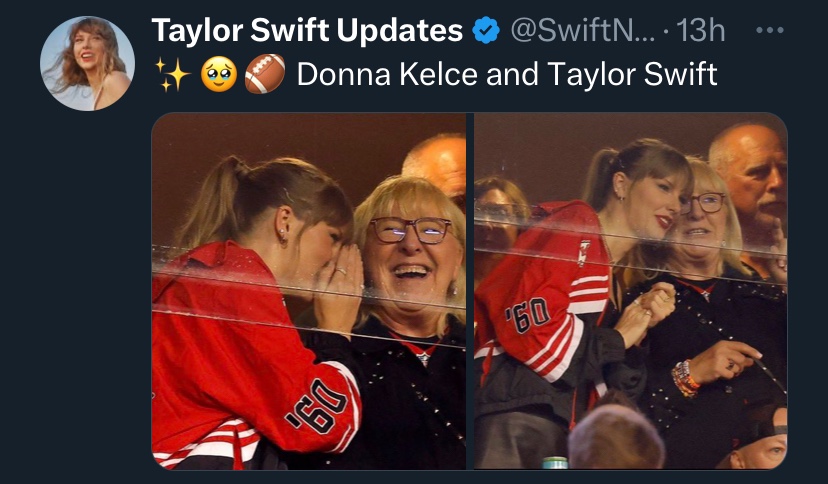Open the tweet's three-dot more options menu

pyautogui.click(x=770, y=30)
